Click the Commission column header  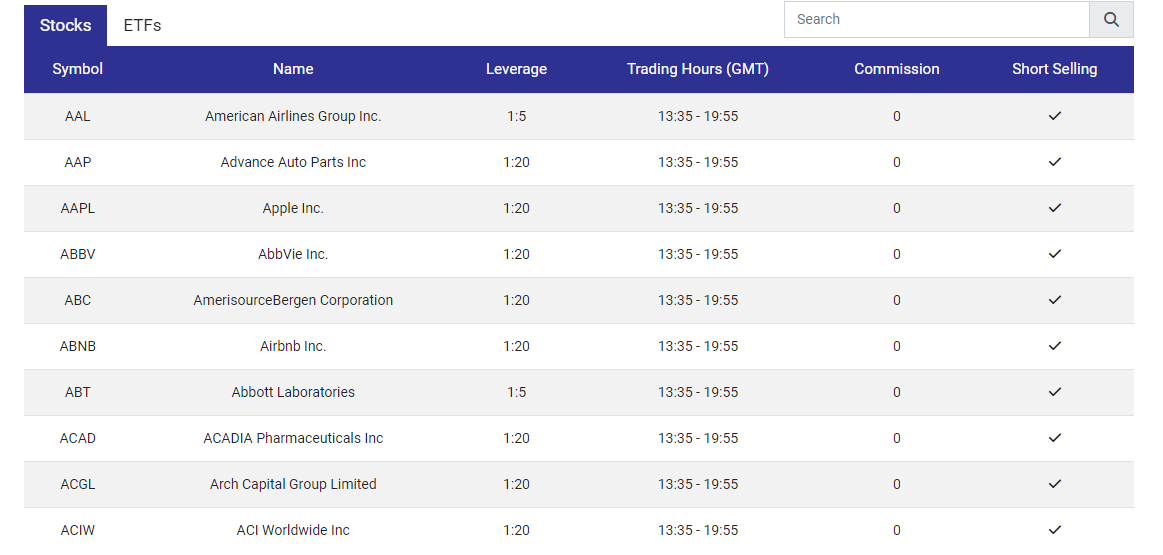(x=897, y=69)
